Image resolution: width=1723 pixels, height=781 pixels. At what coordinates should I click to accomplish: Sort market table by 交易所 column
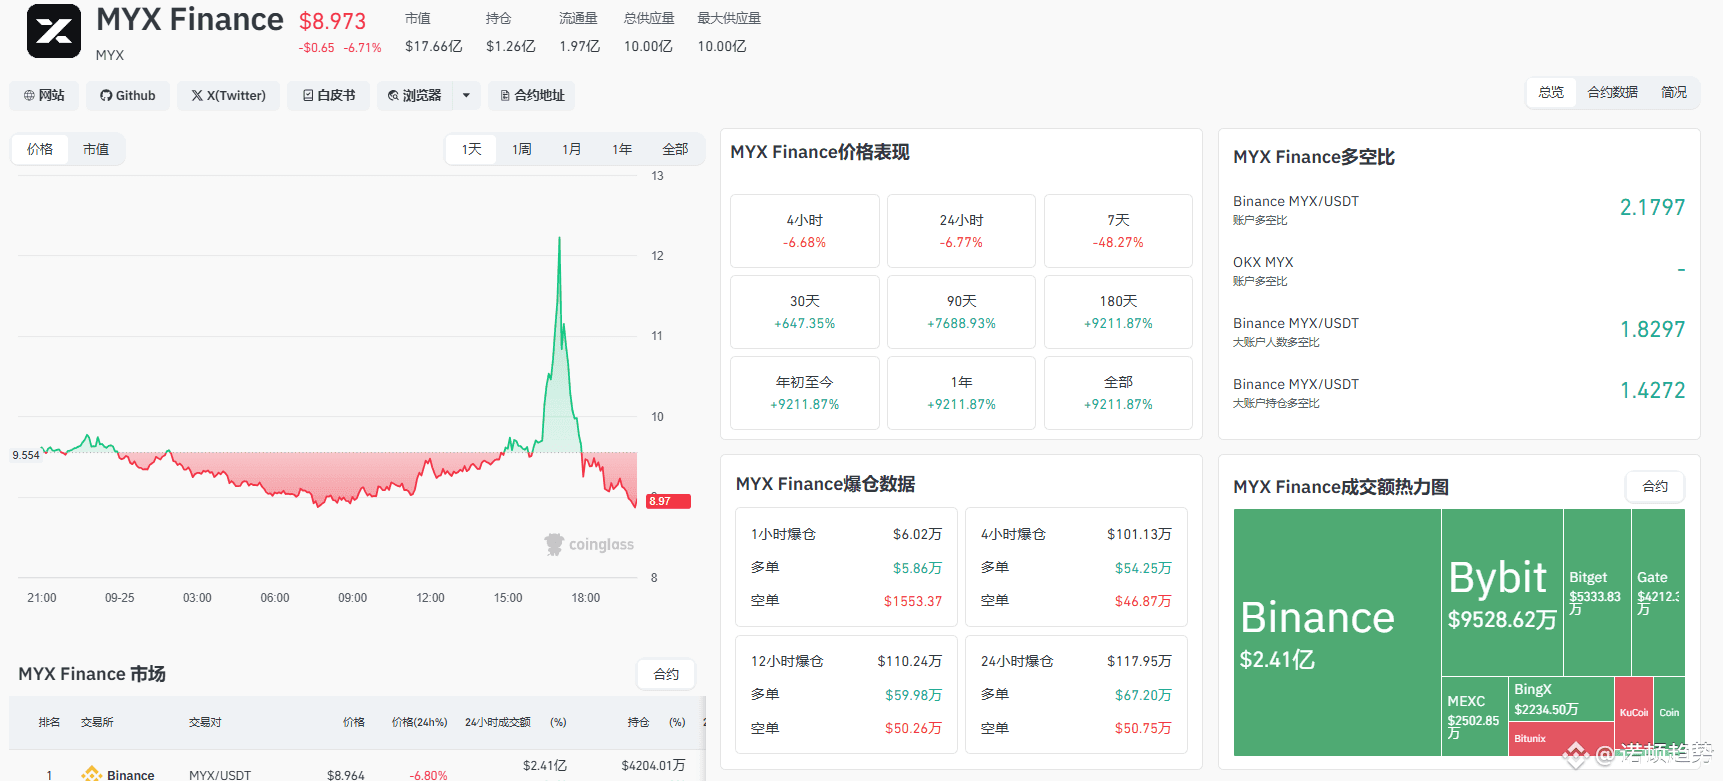(x=97, y=722)
